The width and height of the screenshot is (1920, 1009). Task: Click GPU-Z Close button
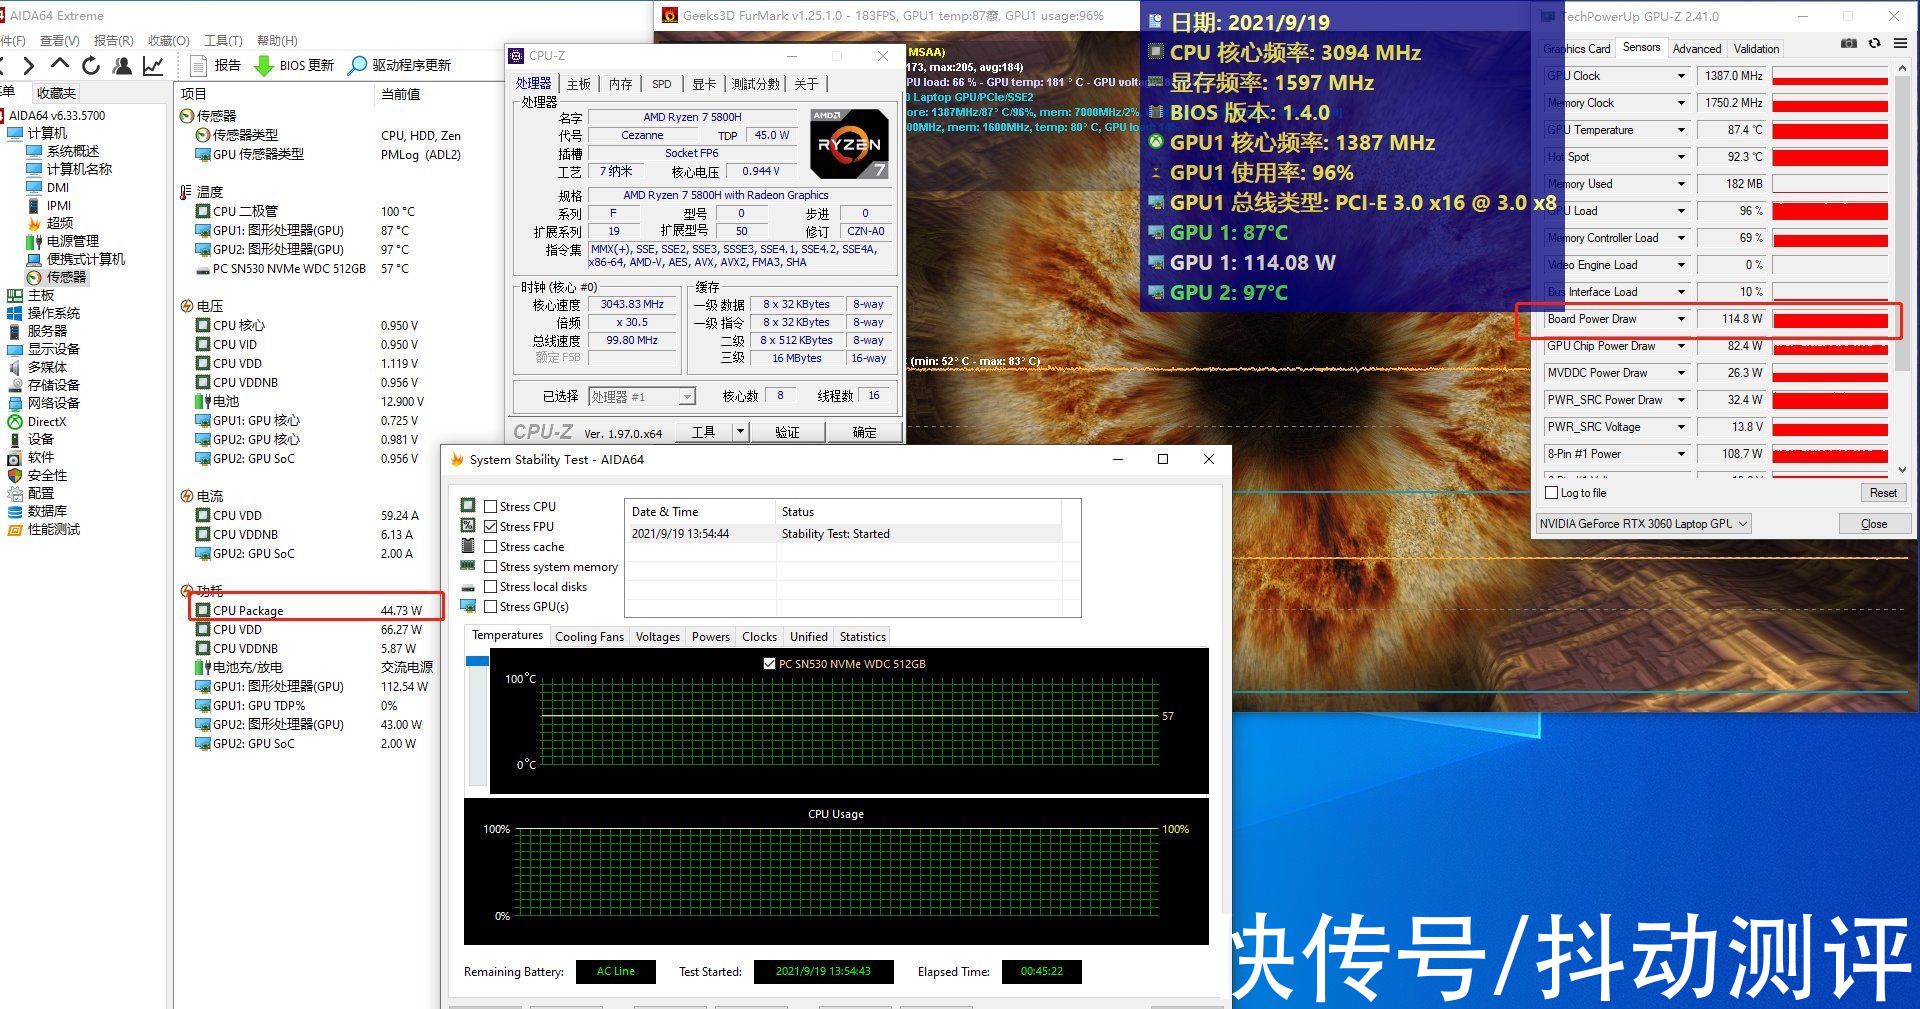pos(1874,524)
